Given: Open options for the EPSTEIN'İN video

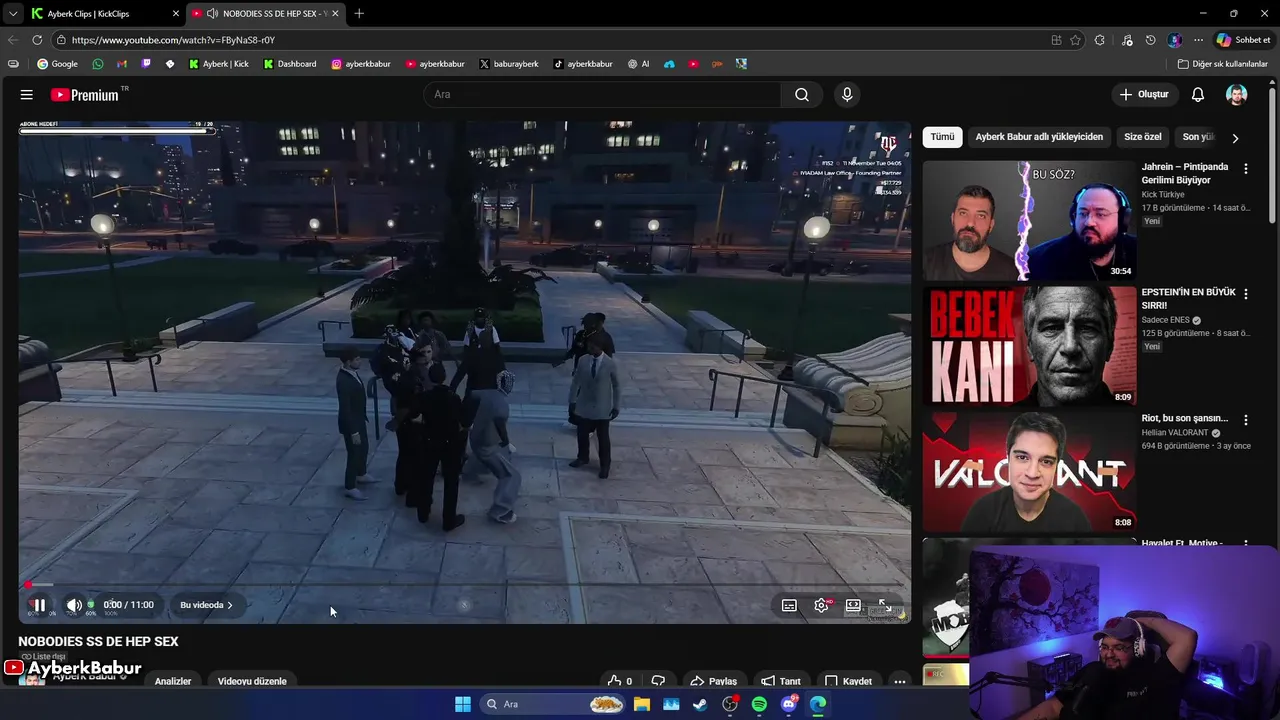Looking at the screenshot, I should pos(1245,295).
